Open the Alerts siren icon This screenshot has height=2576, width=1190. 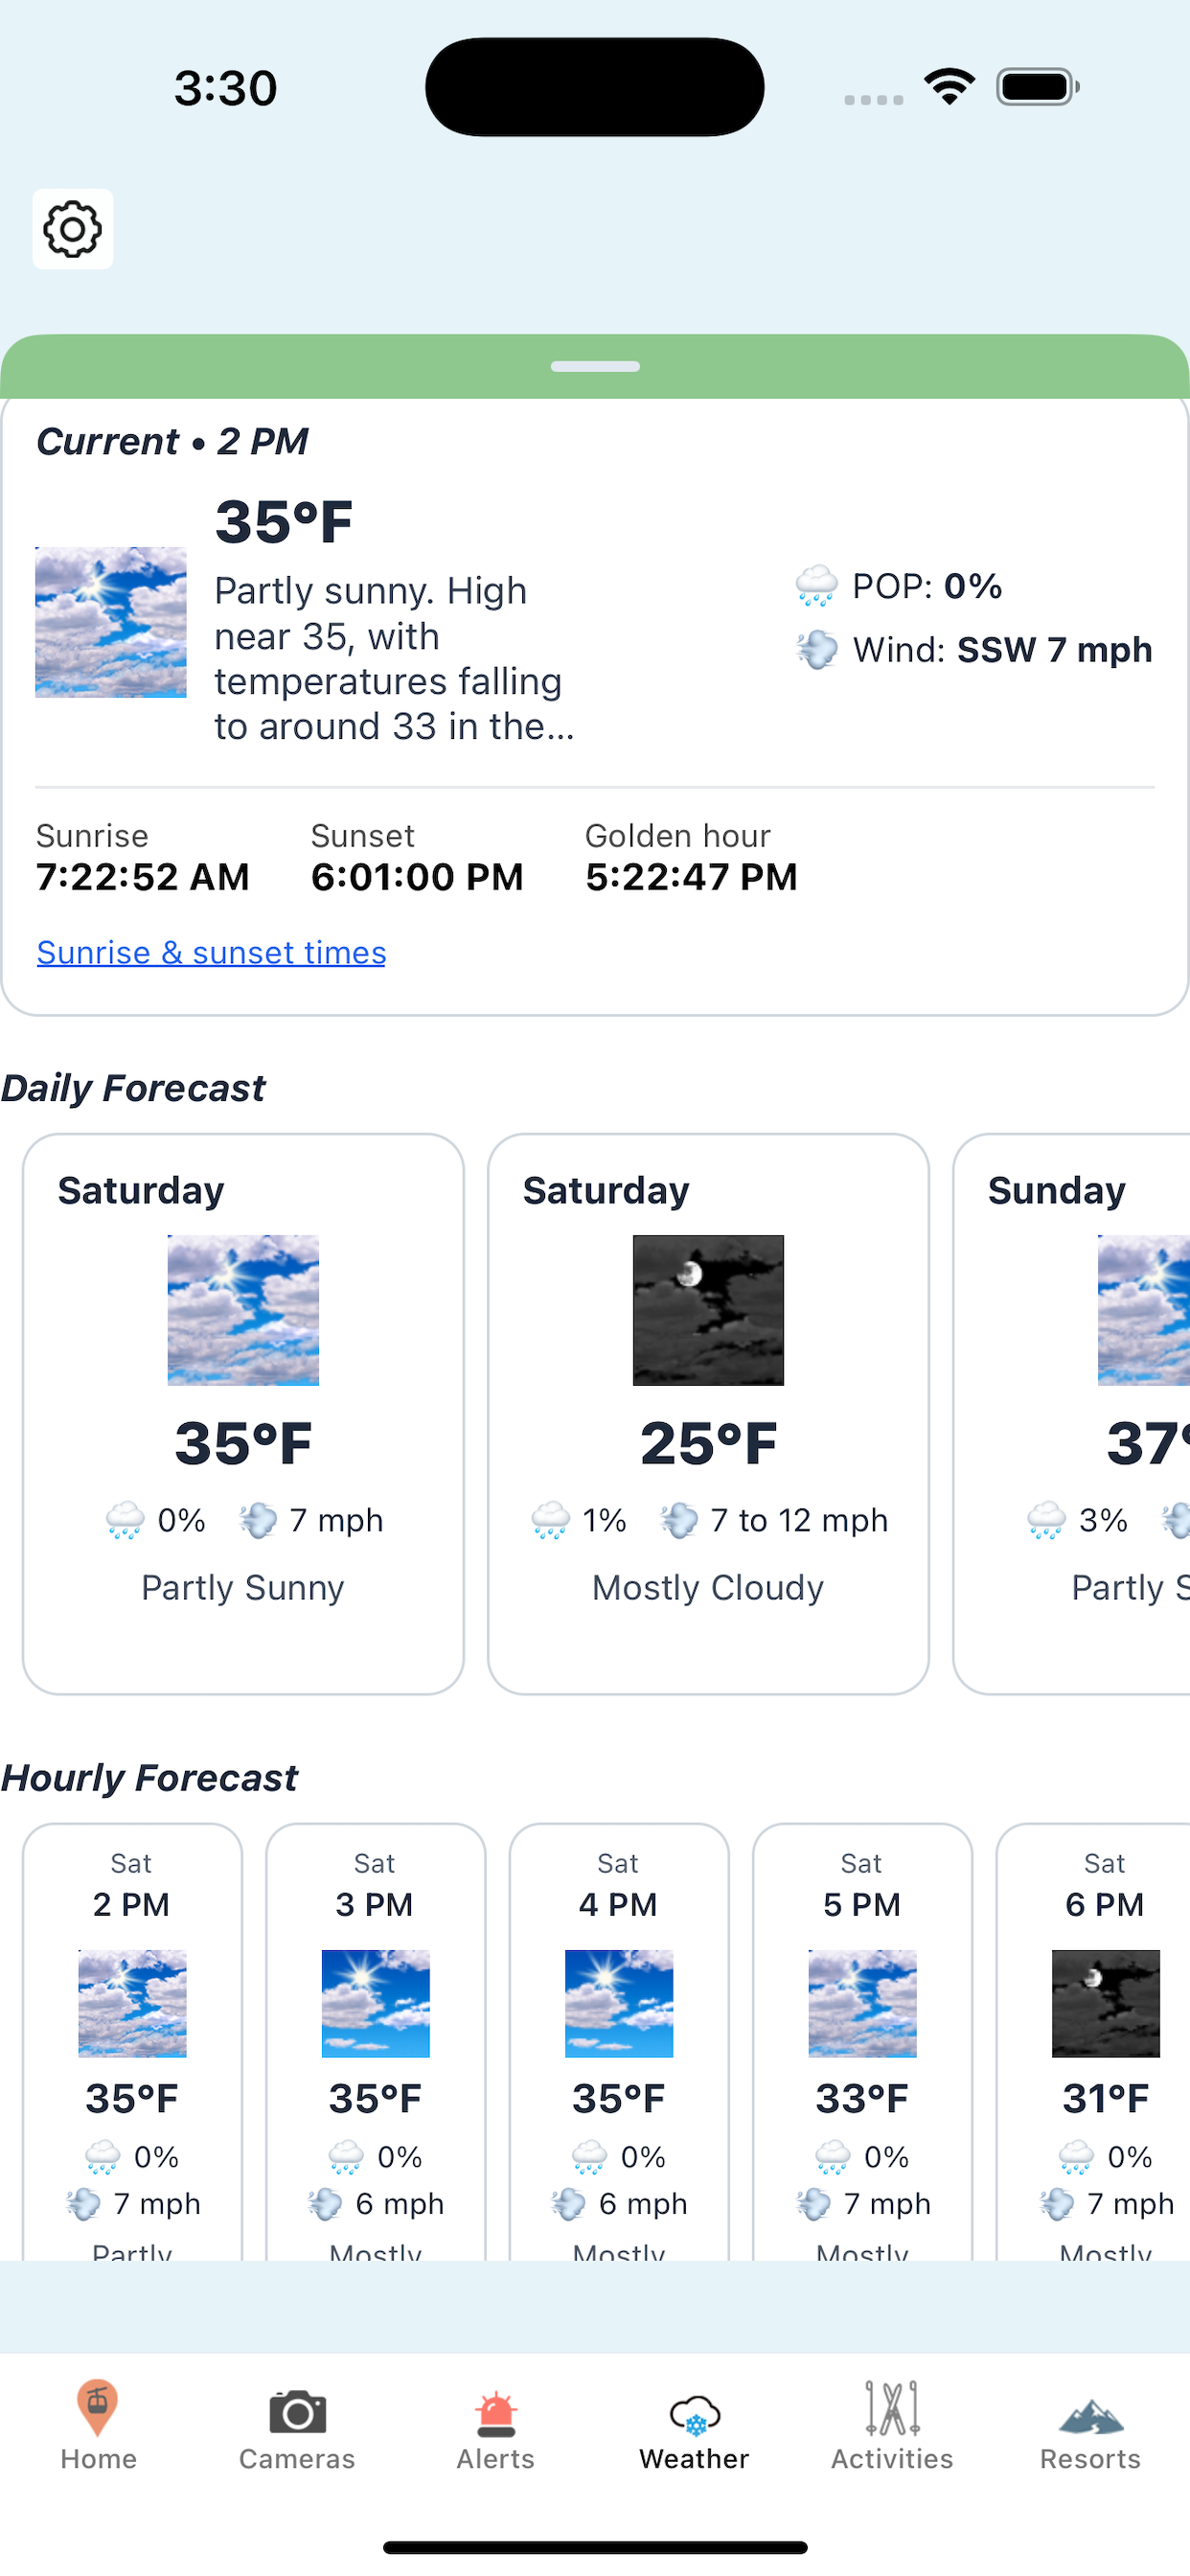(x=496, y=2413)
